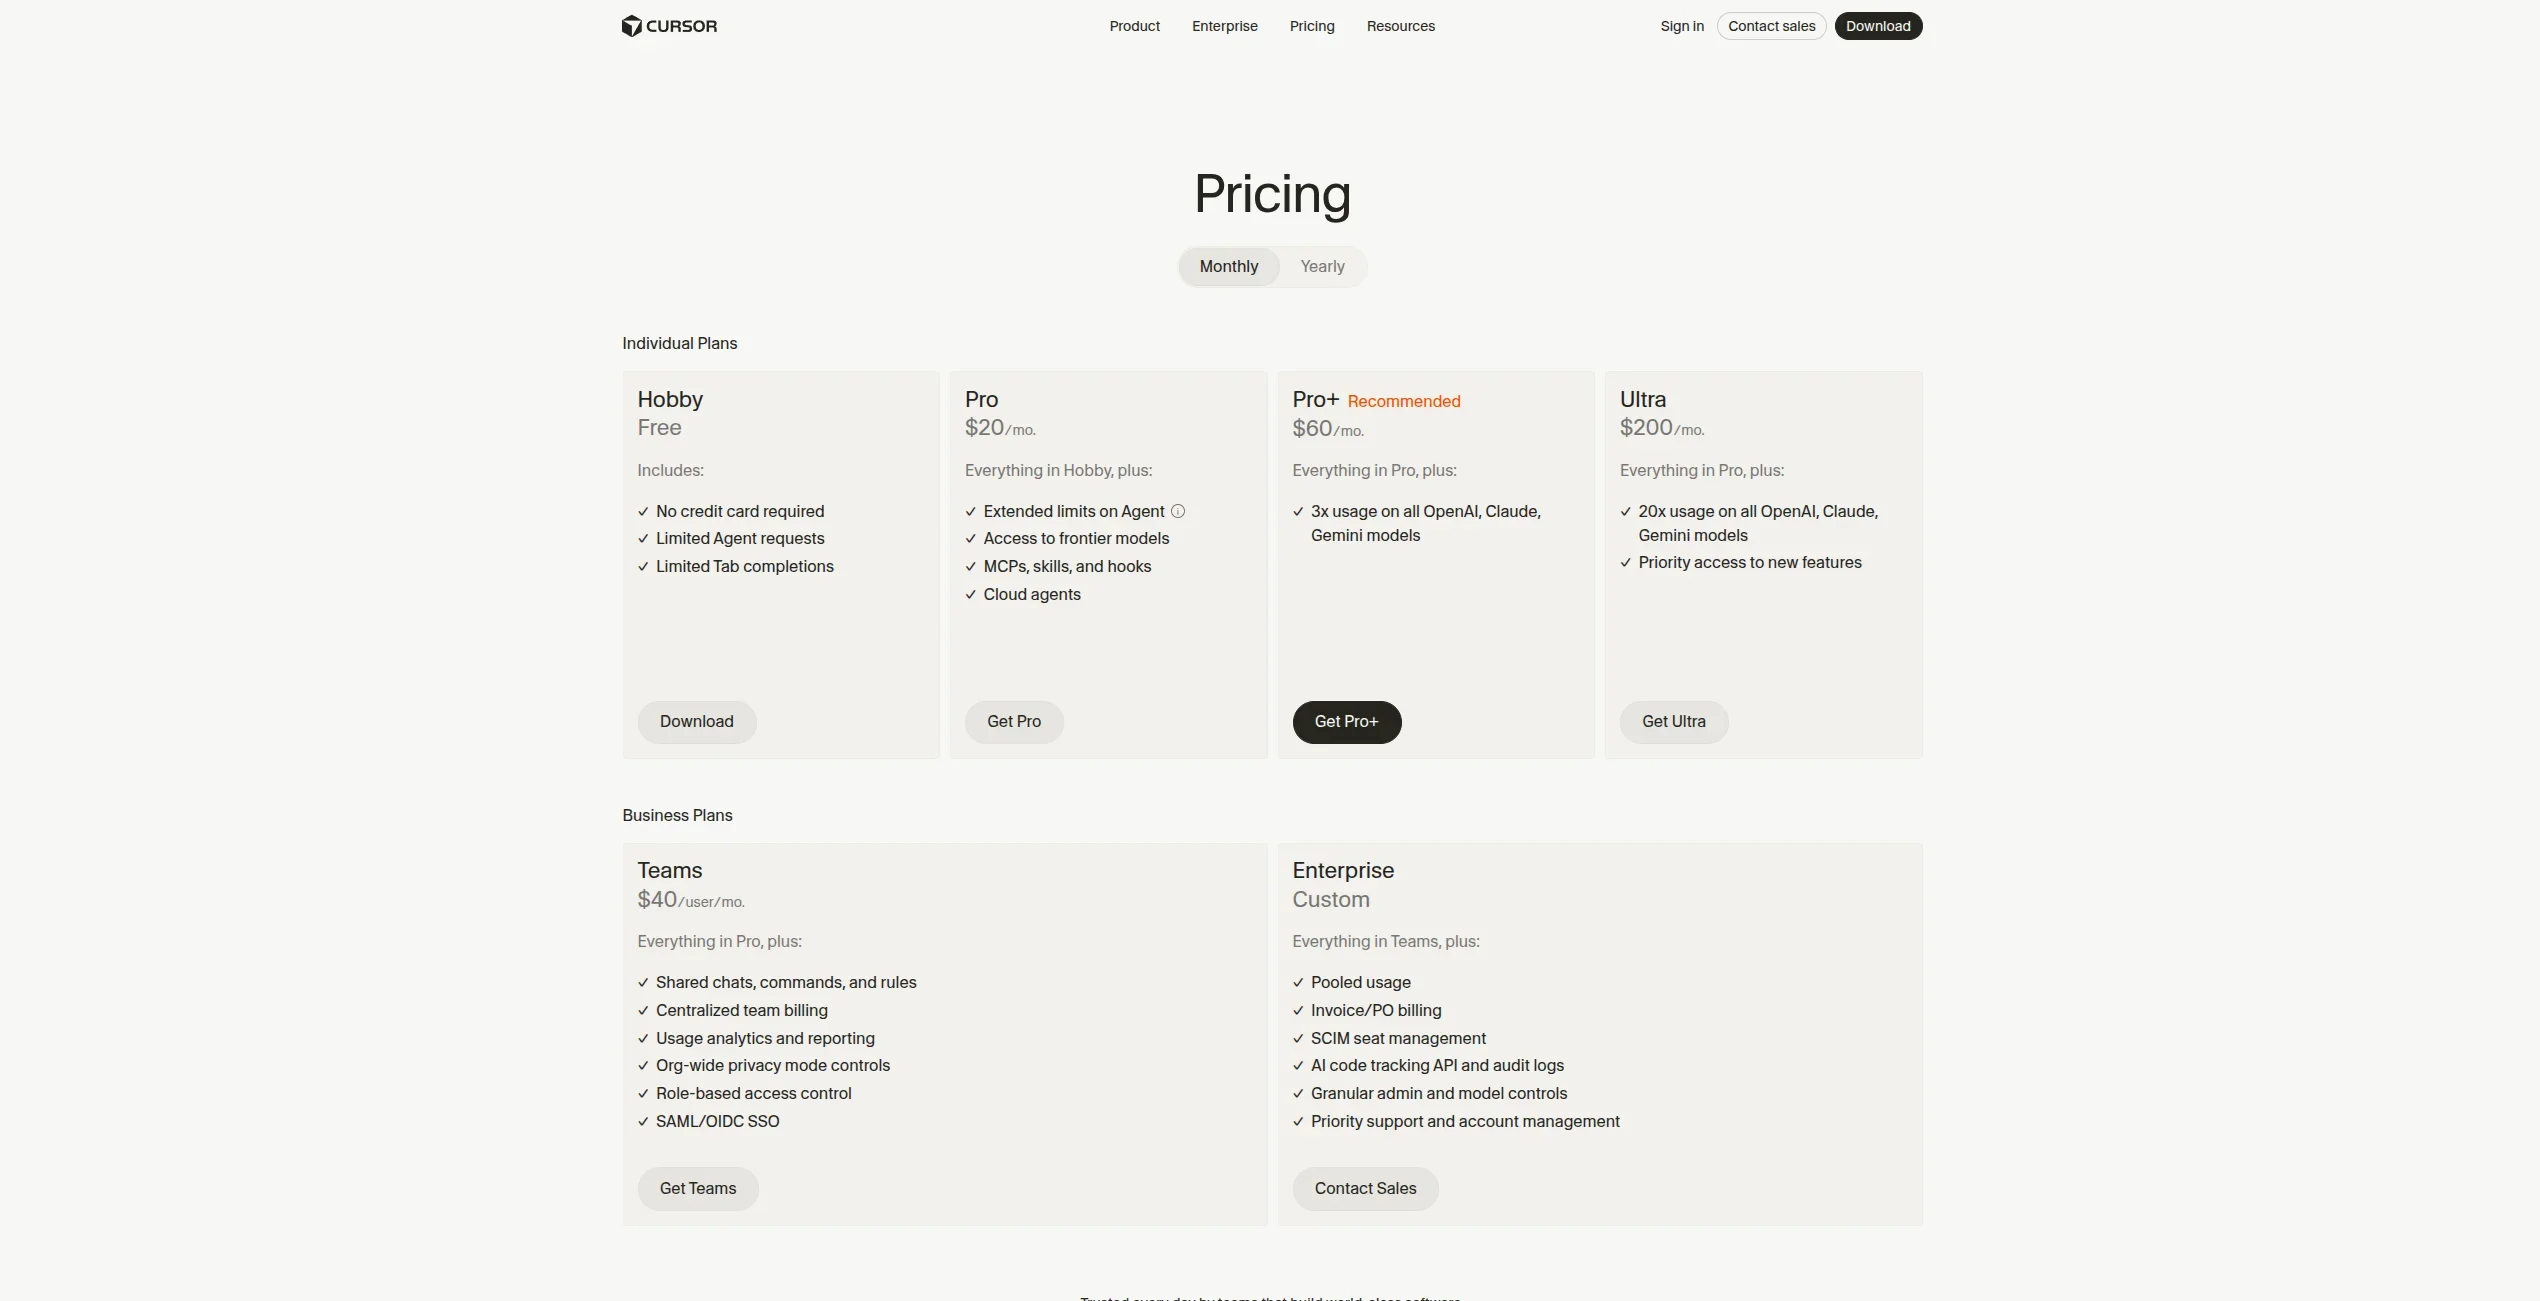Select Get Pro+ on the recommended plan
The image size is (2540, 1301).
pos(1346,721)
